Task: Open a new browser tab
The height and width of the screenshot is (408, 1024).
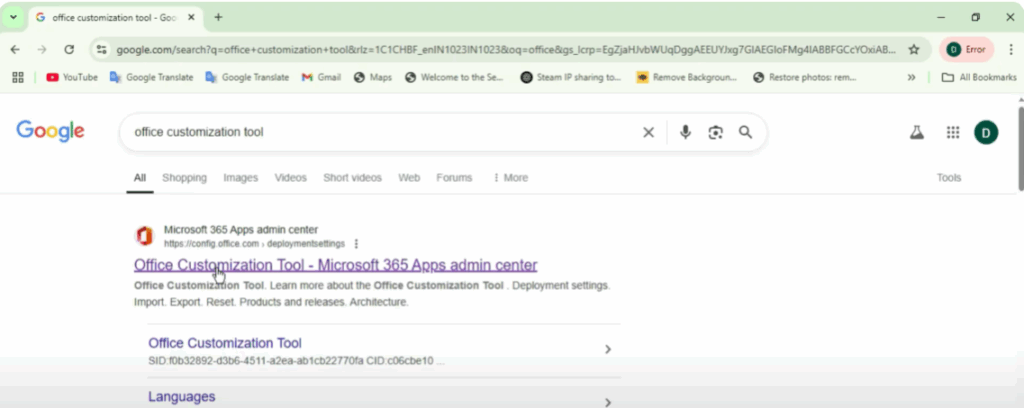Action: pos(218,18)
